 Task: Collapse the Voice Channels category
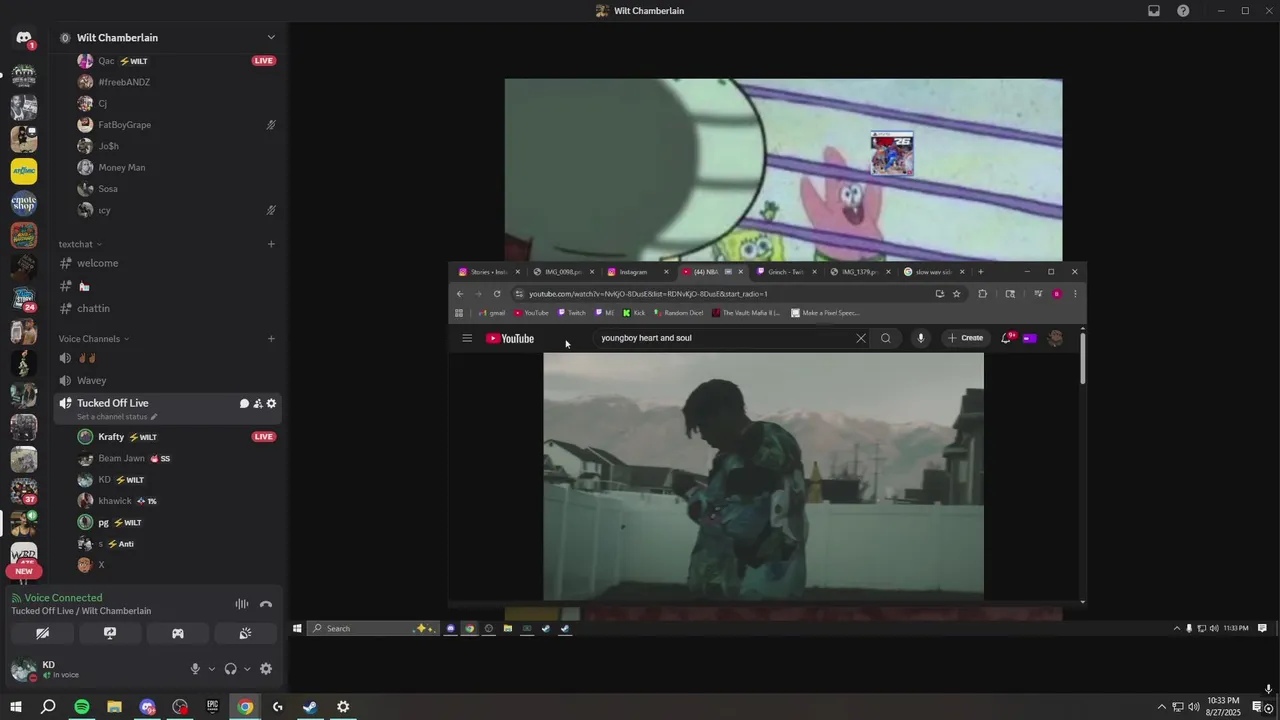tap(94, 339)
